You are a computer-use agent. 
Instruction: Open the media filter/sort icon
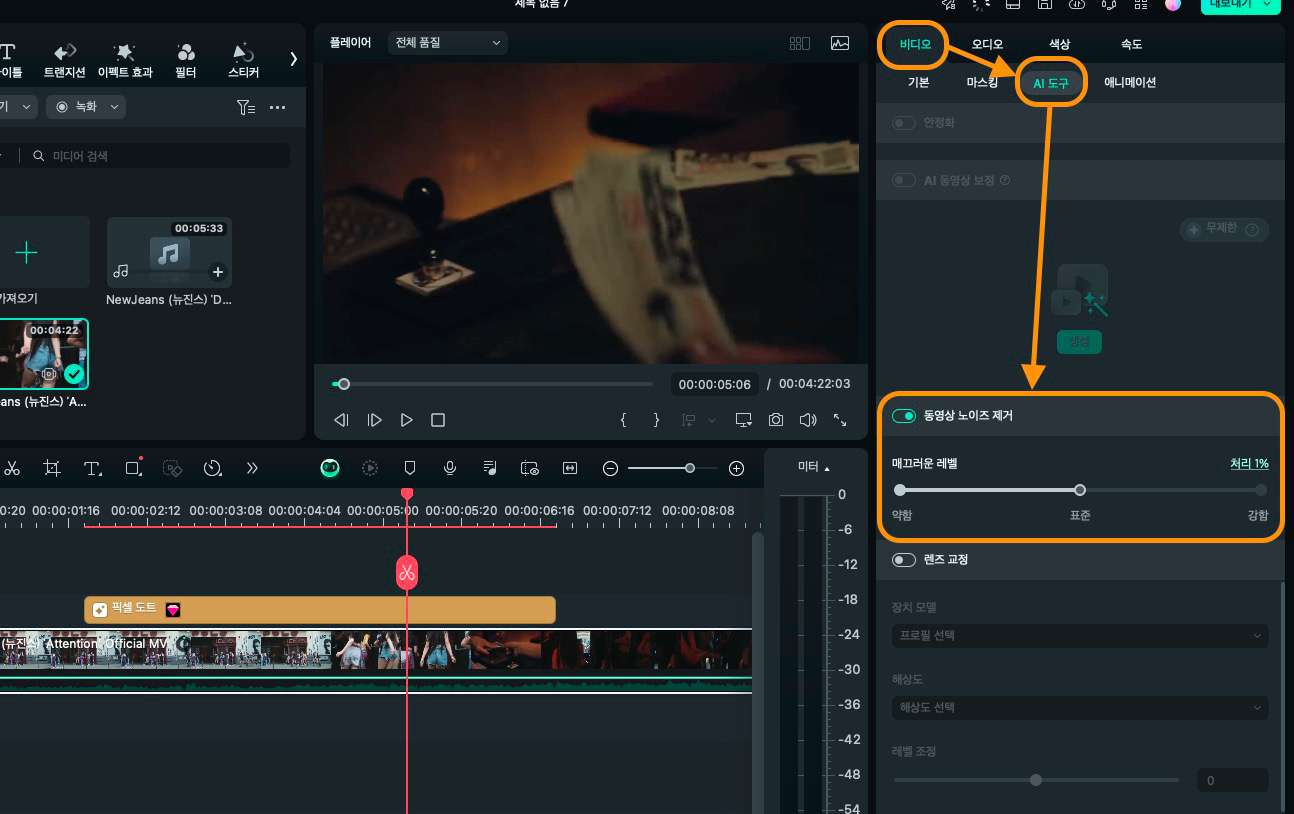(x=246, y=107)
